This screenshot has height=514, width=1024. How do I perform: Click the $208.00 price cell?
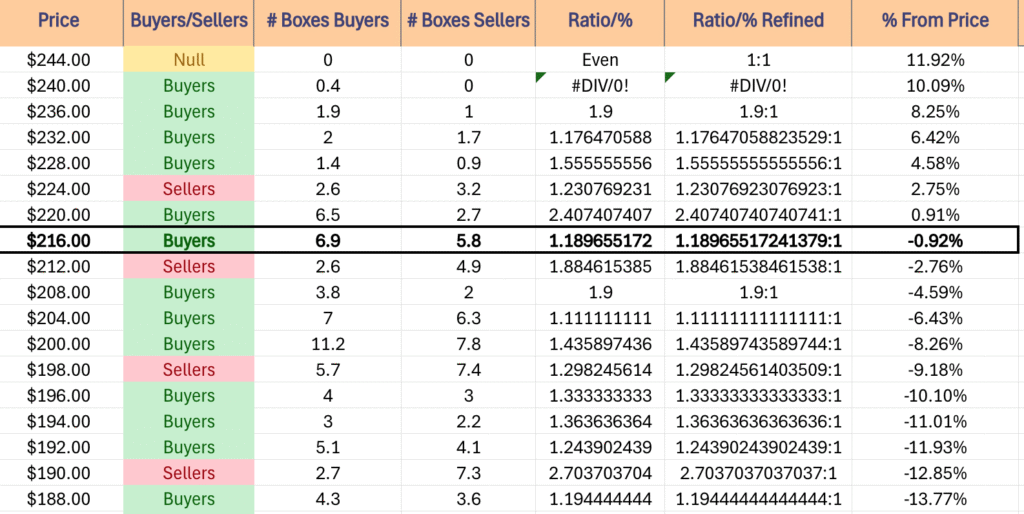tap(61, 293)
